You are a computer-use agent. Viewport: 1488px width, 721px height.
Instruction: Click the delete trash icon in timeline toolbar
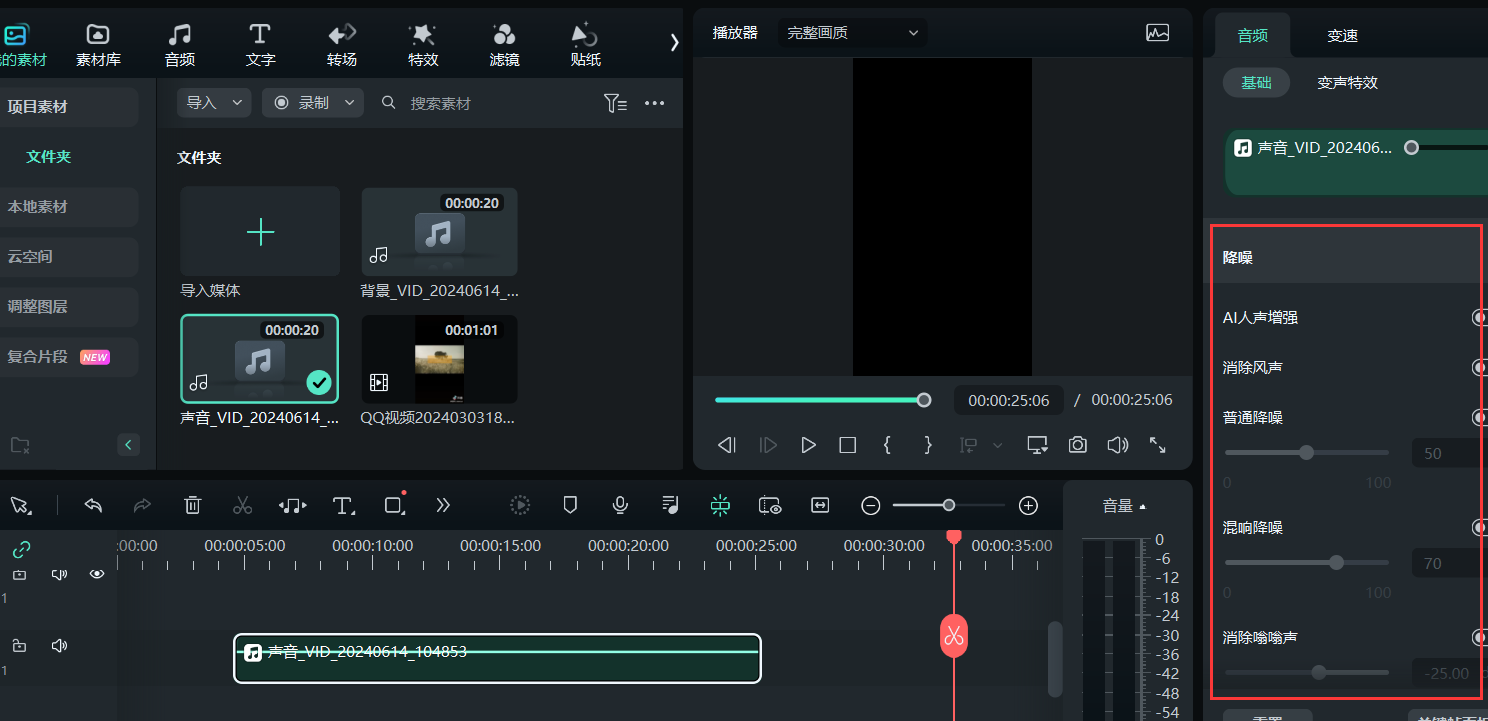[193, 506]
